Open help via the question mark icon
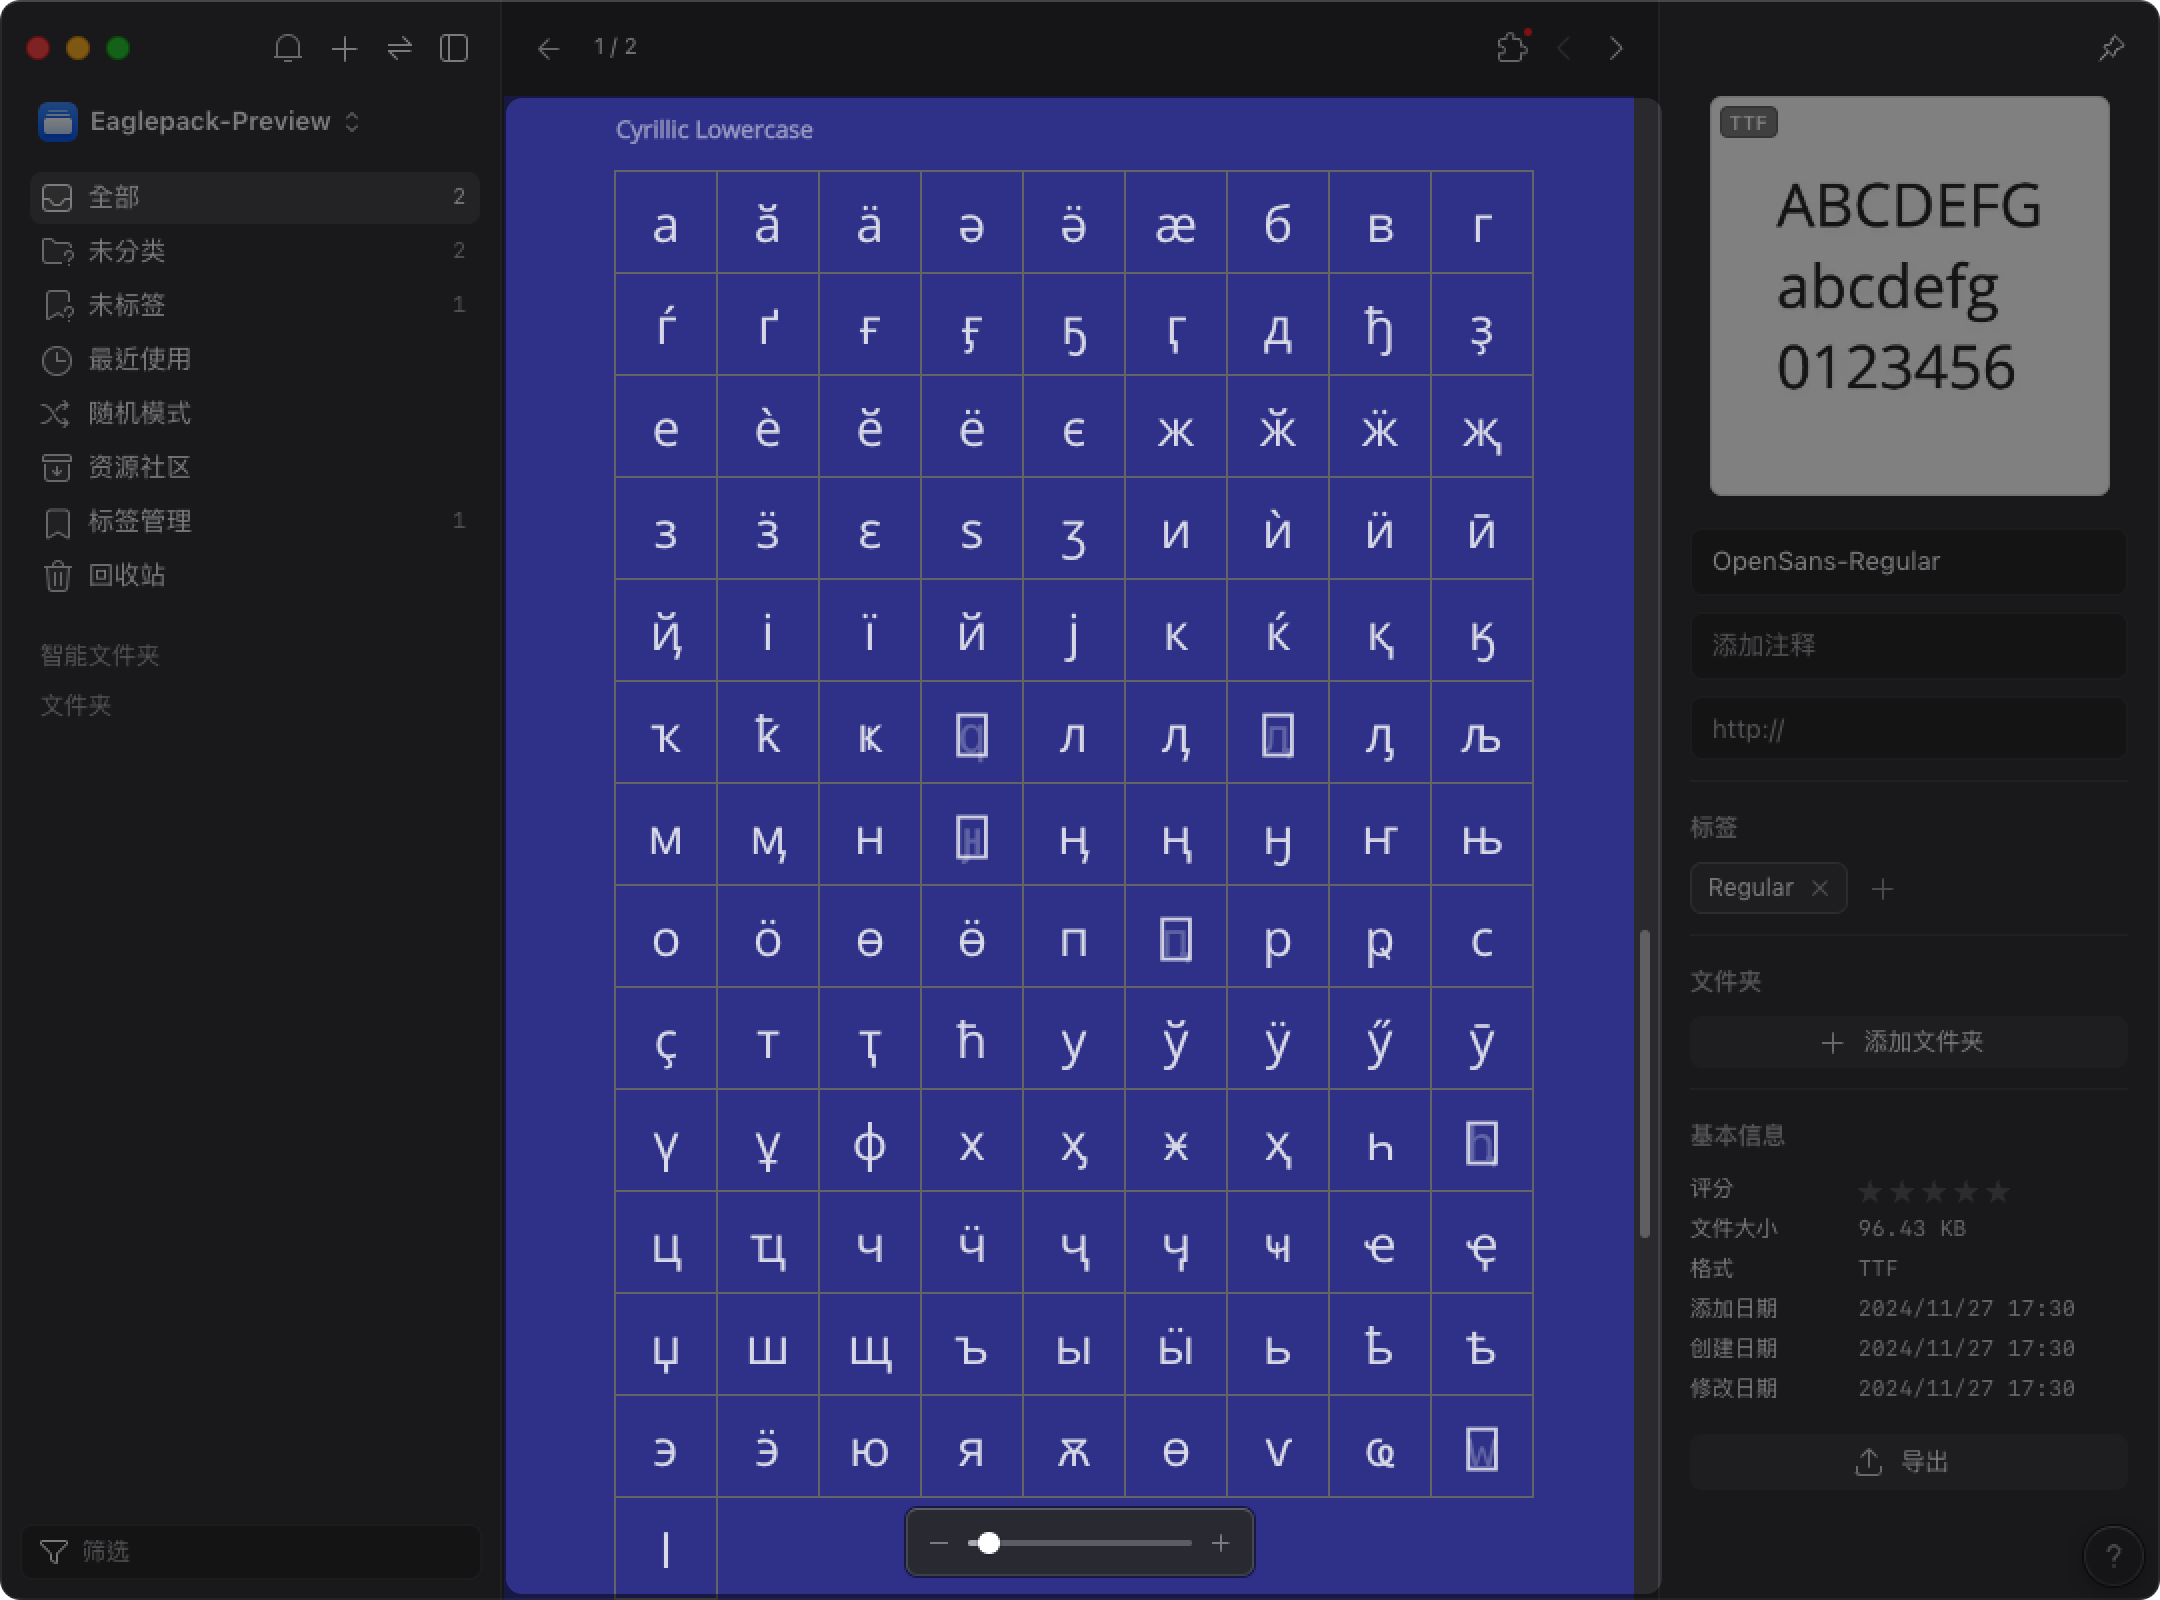Screen dimensions: 2160x1600 2113,1554
